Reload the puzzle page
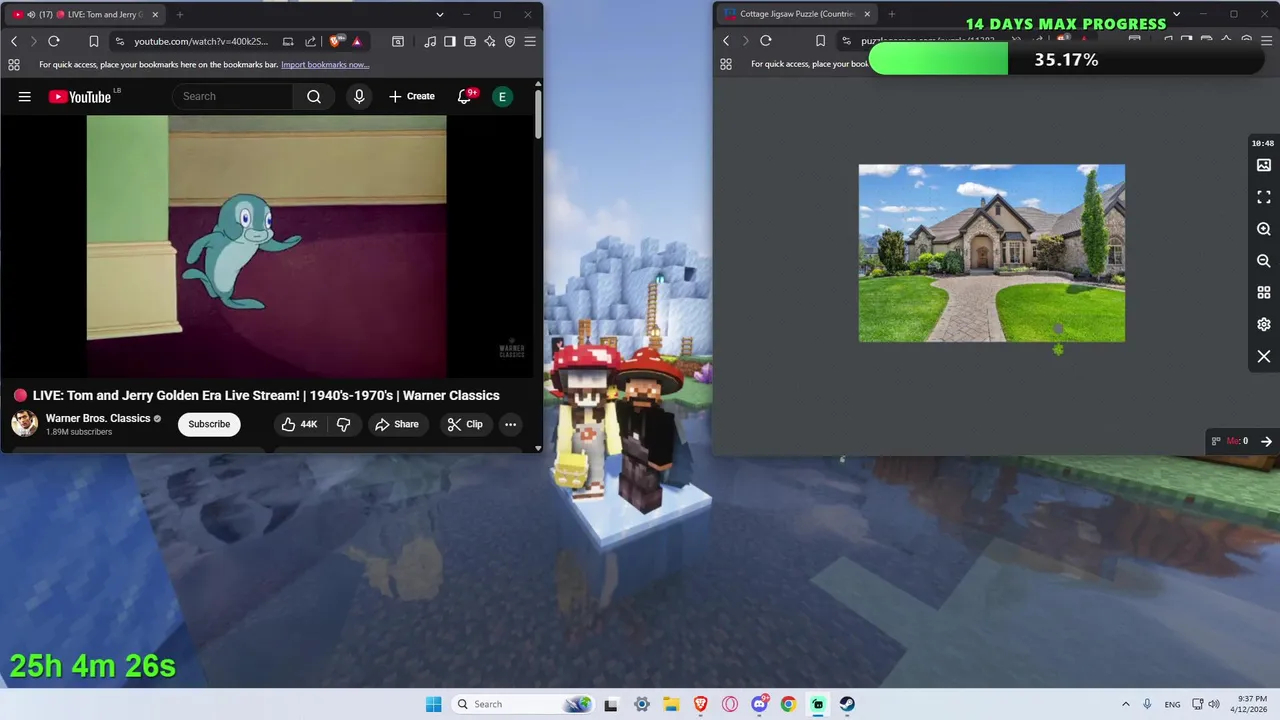1280x720 pixels. 766,41
